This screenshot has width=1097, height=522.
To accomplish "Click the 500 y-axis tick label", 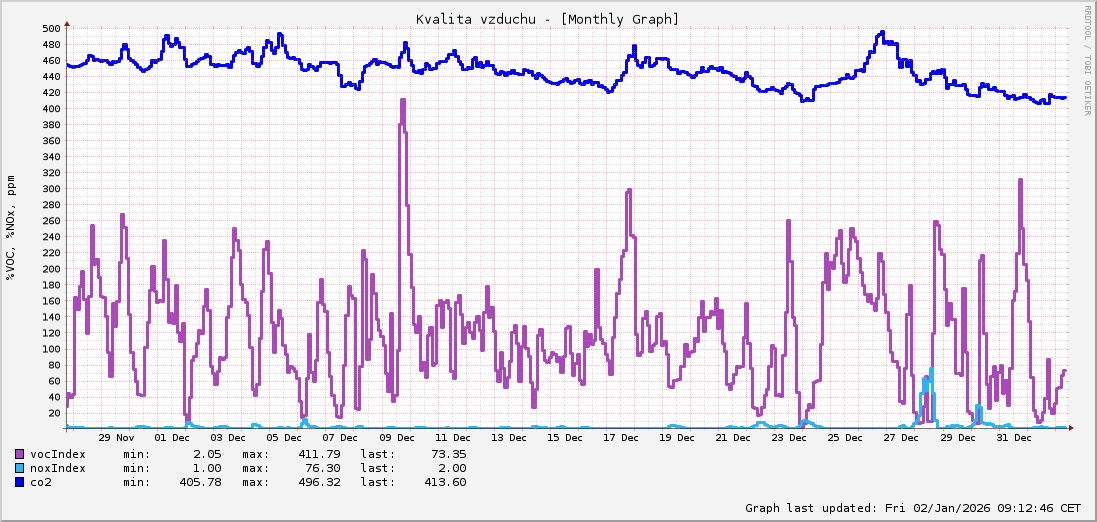I will tap(51, 28).
